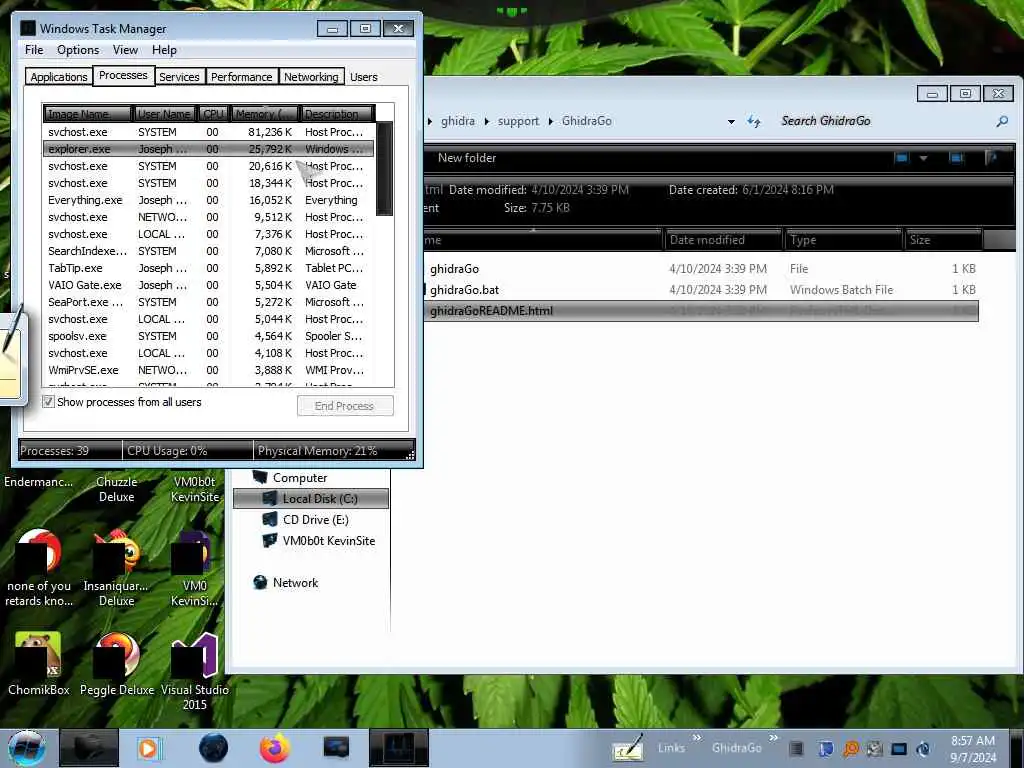Switch to the Networking tab
Screen dimensions: 1024x768
pyautogui.click(x=311, y=77)
